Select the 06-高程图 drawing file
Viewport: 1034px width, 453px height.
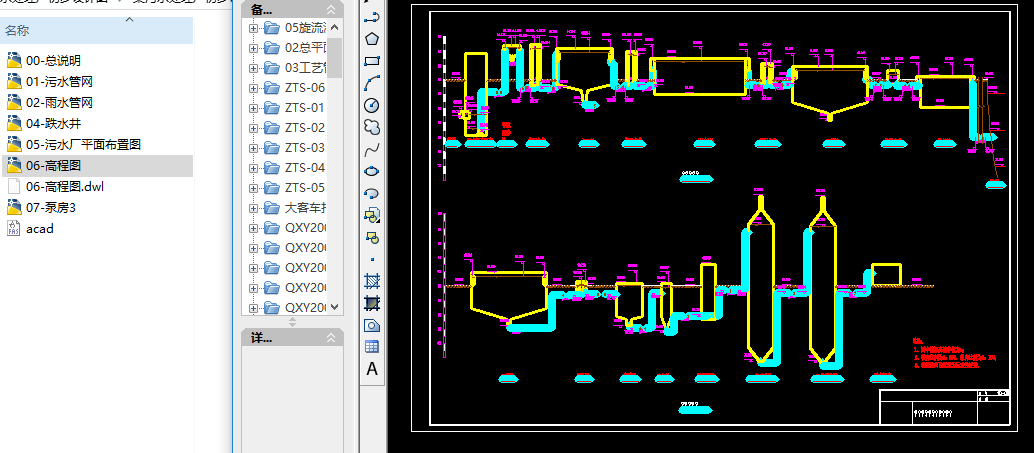coord(96,166)
